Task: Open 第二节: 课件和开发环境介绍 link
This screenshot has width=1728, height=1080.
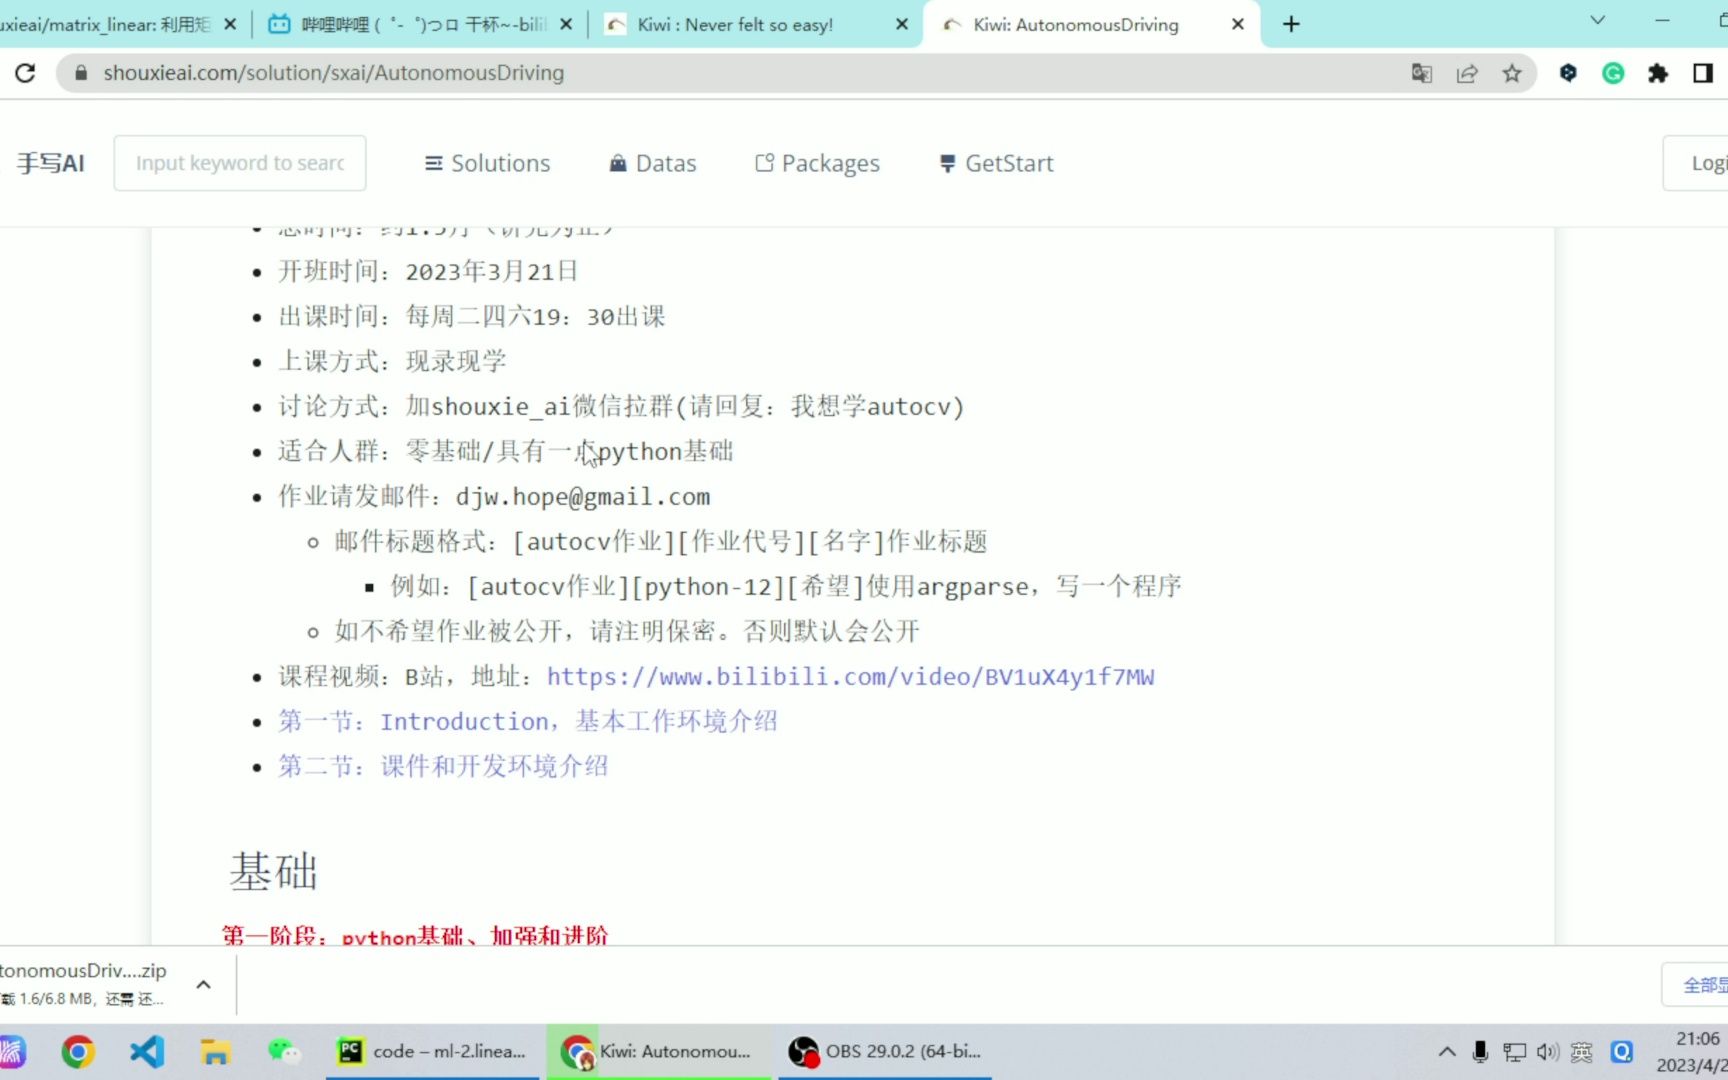Action: tap(443, 766)
